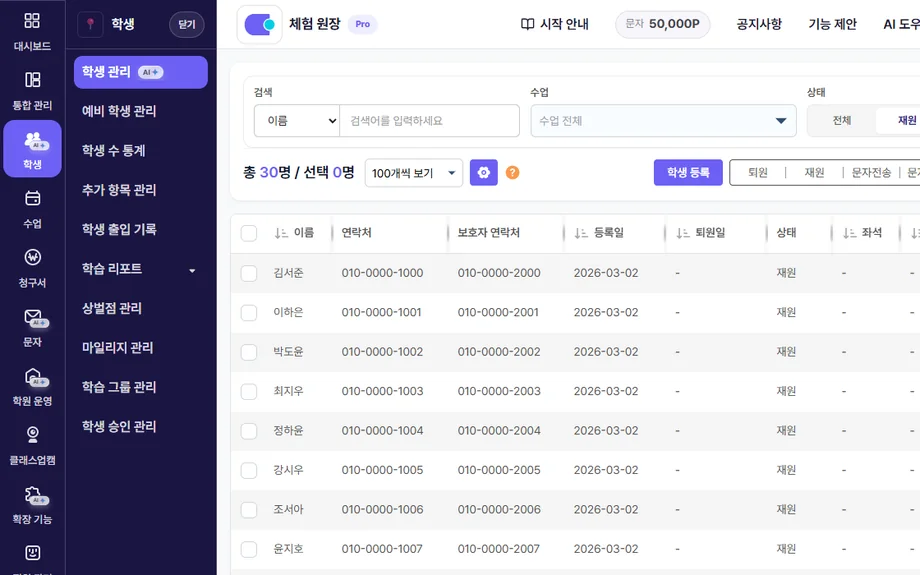Click the smiley face icon at sidebar bottom
920x575 pixels.
32,552
